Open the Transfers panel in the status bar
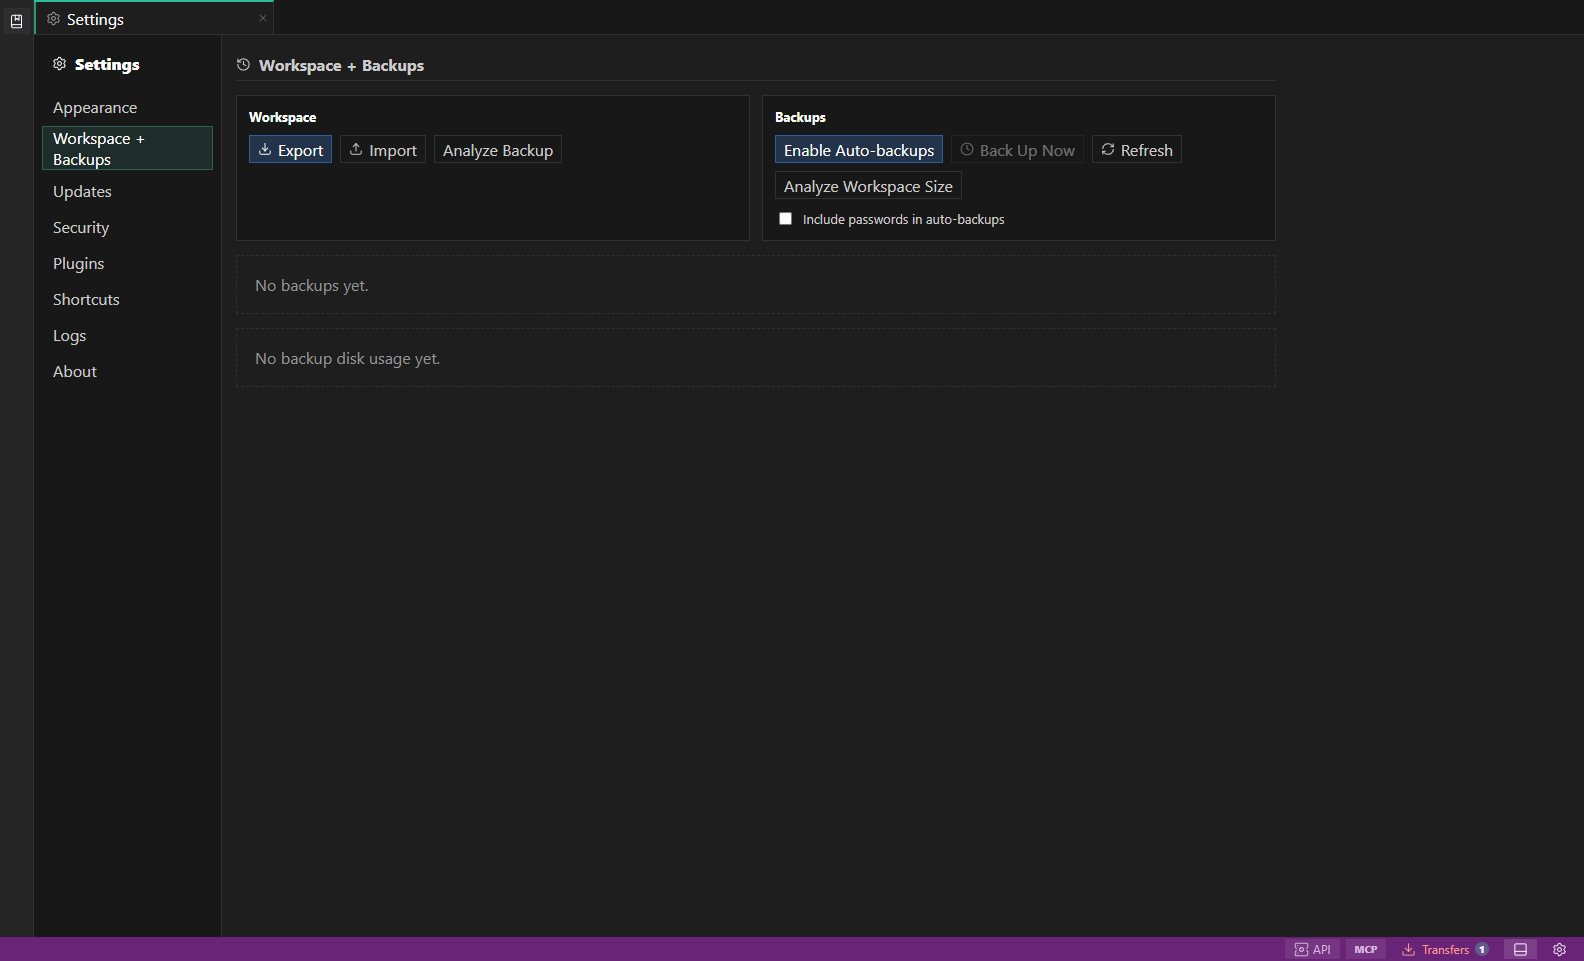Viewport: 1584px width, 961px height. pos(1445,950)
